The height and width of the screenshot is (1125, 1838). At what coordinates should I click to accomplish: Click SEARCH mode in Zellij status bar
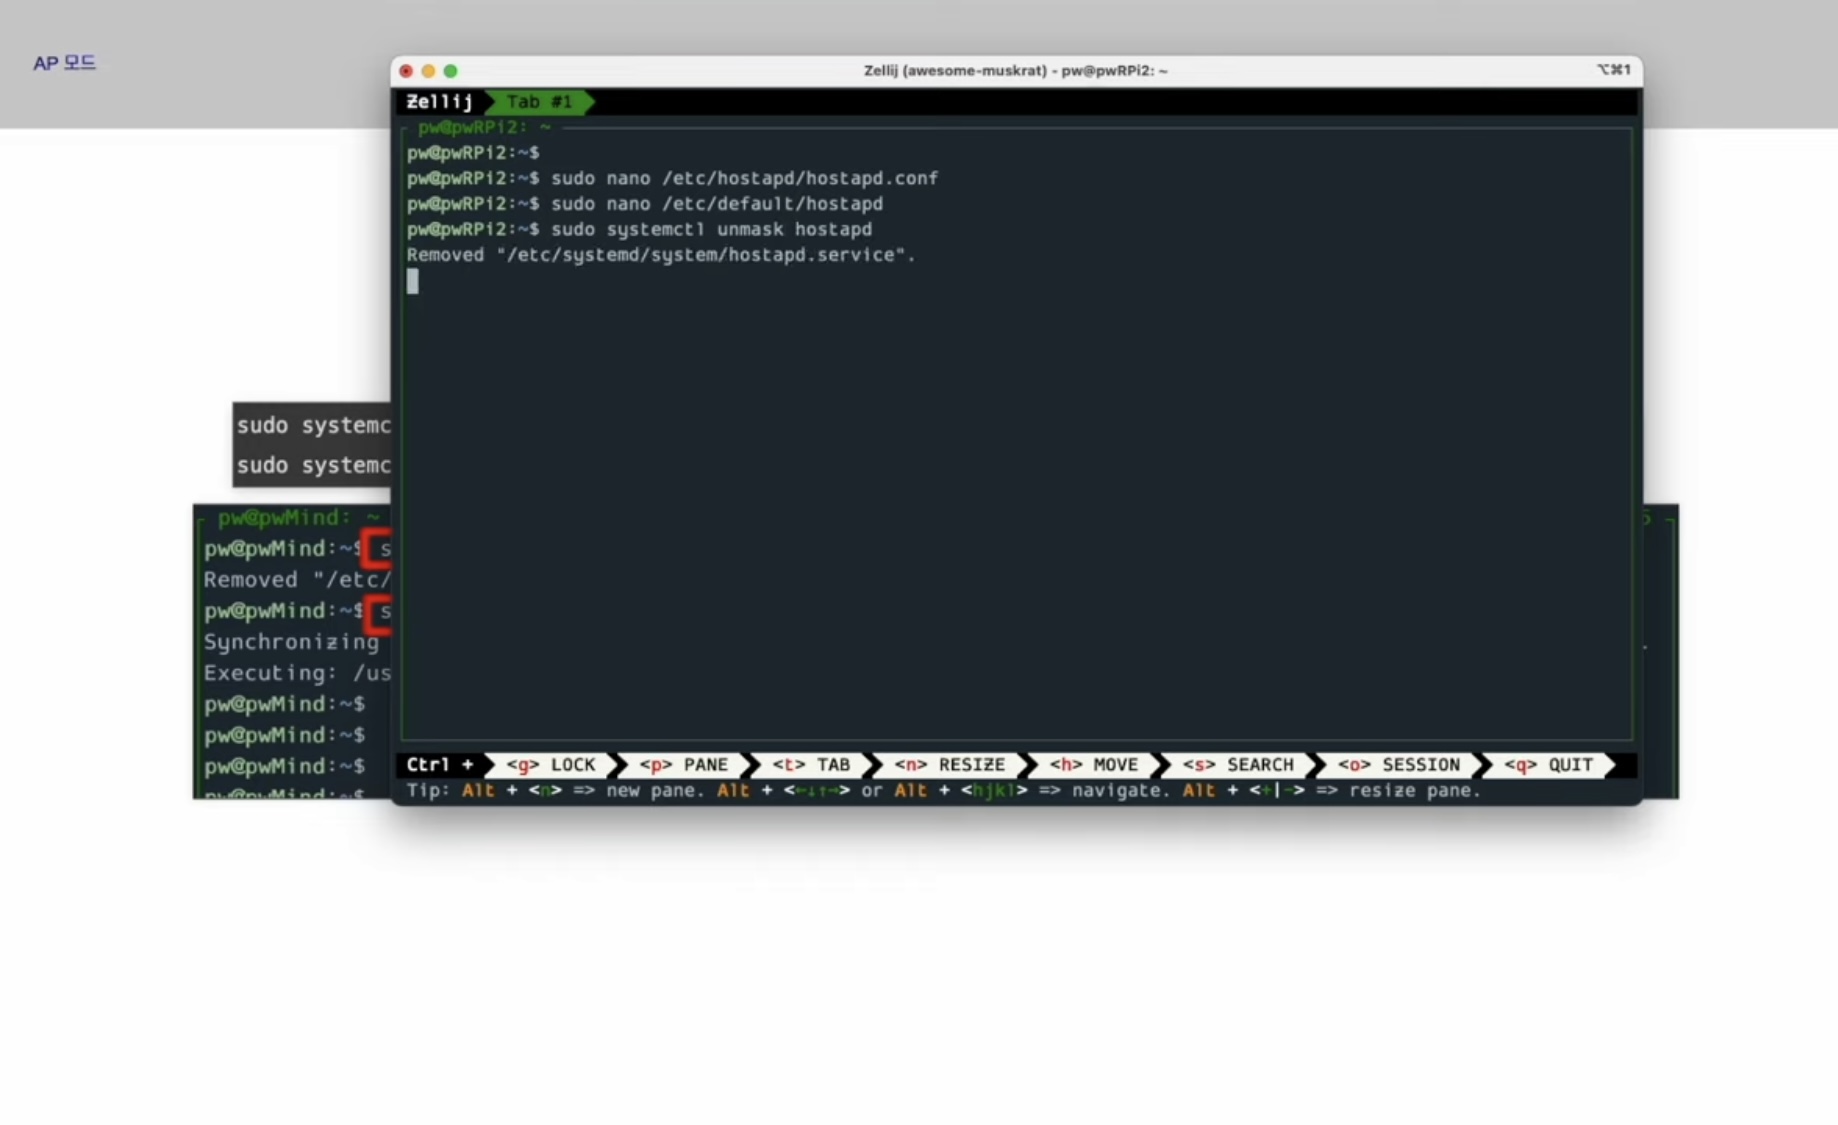pos(1238,765)
